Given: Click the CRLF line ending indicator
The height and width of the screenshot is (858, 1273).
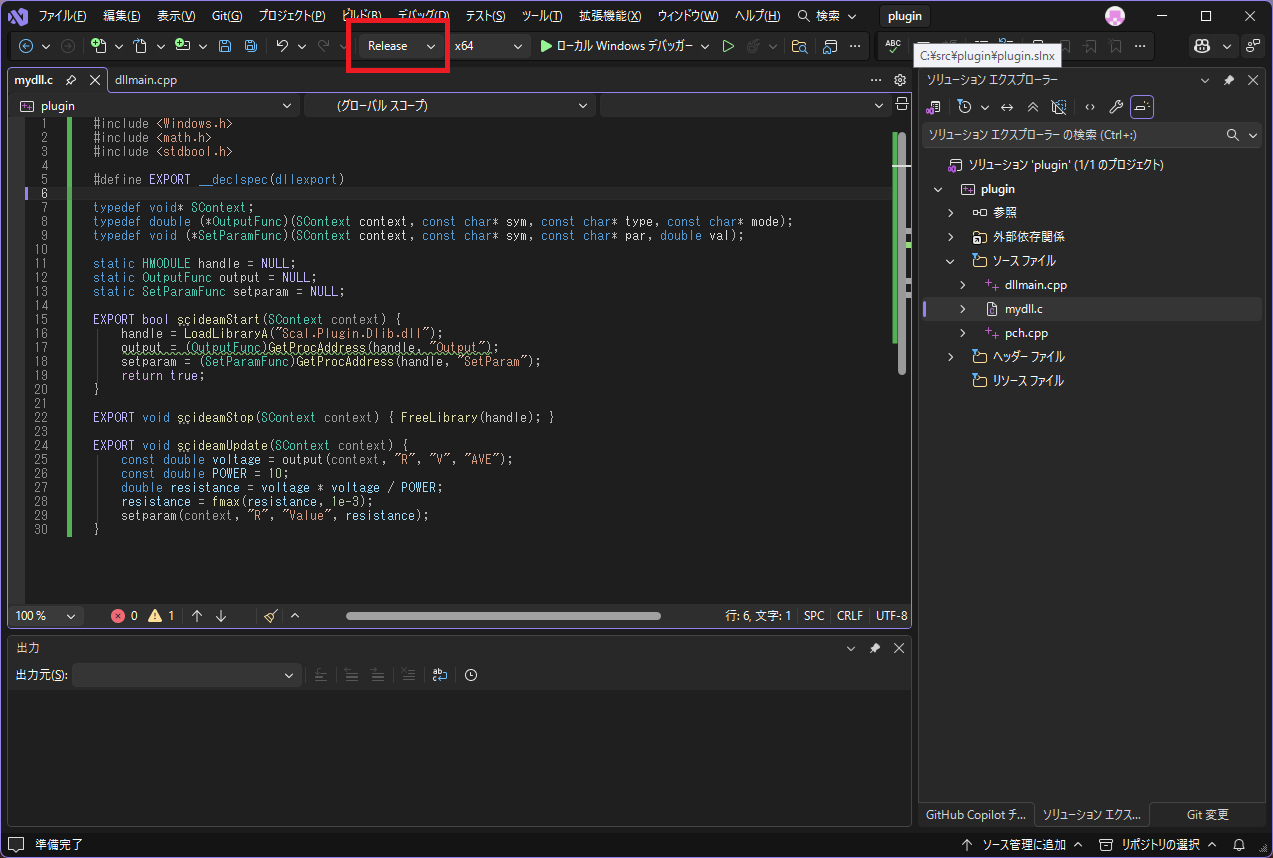Looking at the screenshot, I should coord(850,616).
